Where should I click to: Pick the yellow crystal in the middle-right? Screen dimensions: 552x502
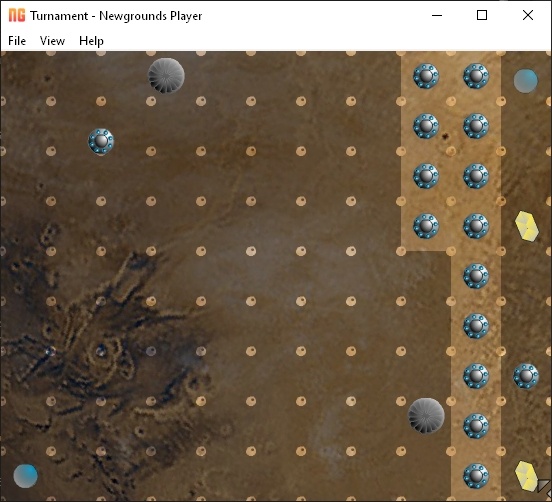(527, 226)
